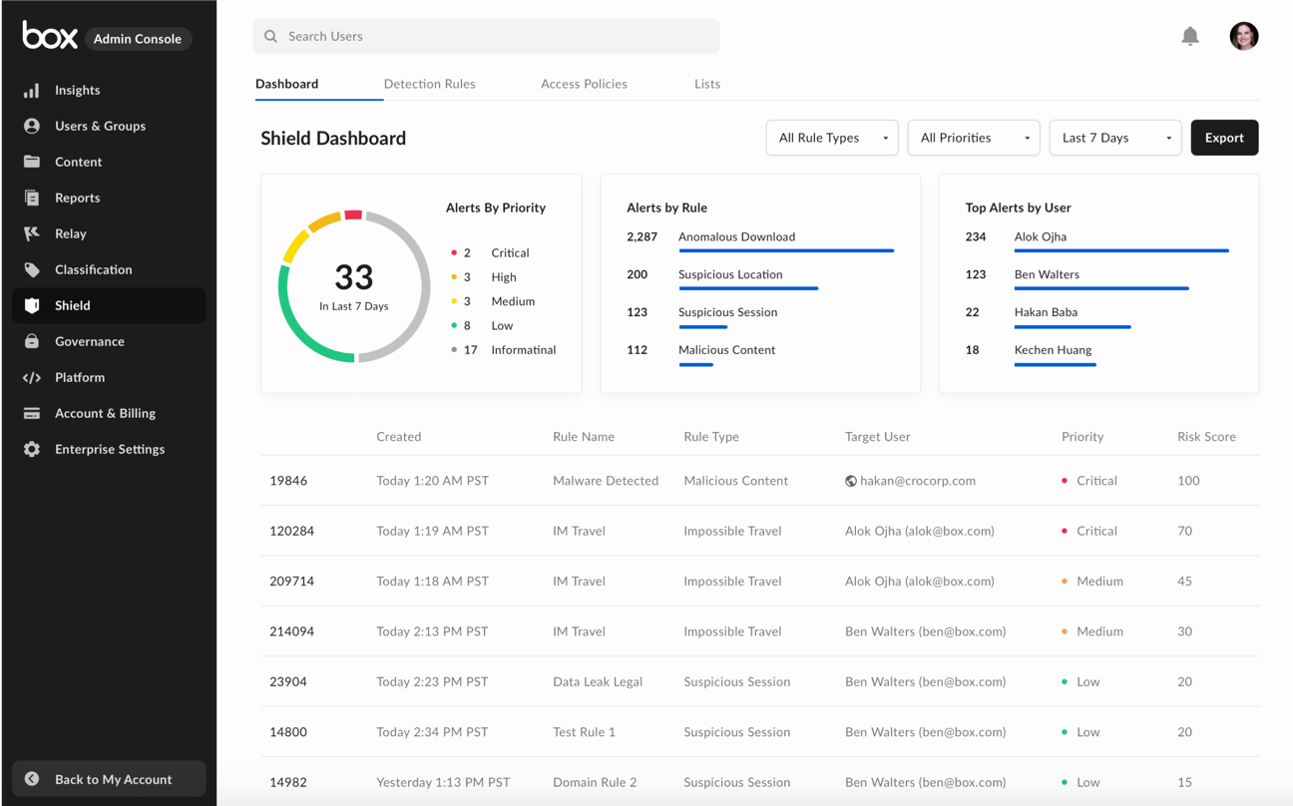Click Anomalous Download rule bar
The image size is (1293, 806).
pos(786,251)
